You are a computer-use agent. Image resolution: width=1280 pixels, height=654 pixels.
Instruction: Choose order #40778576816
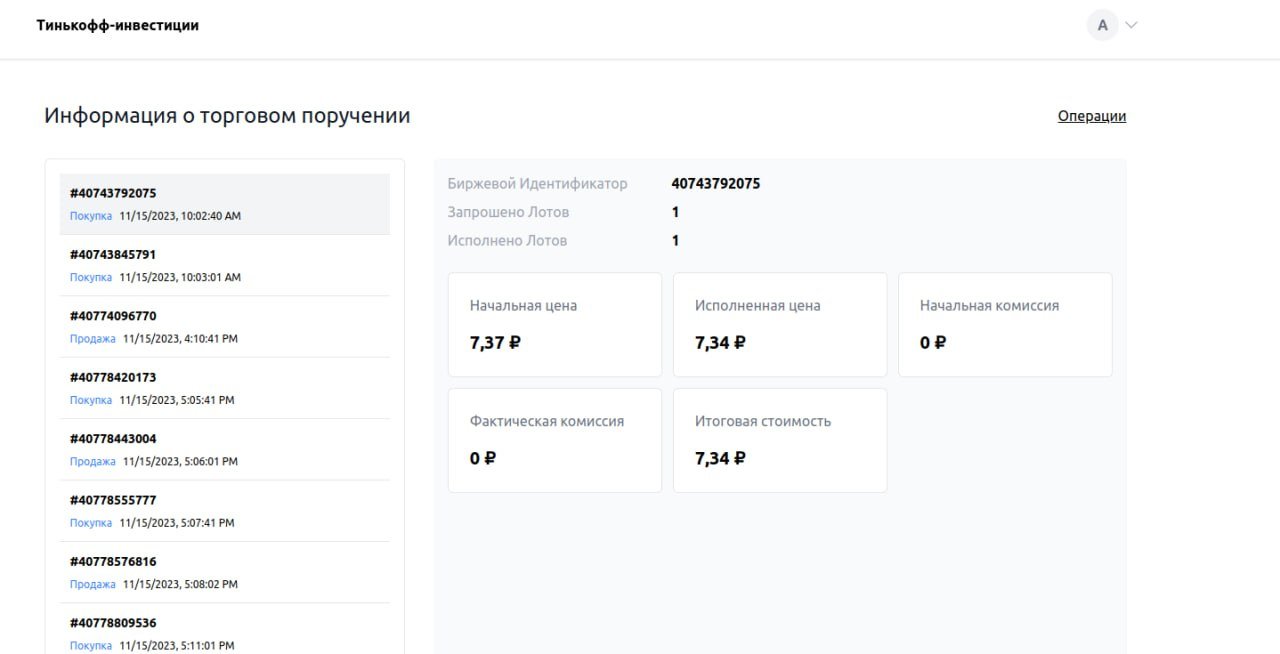coord(224,572)
